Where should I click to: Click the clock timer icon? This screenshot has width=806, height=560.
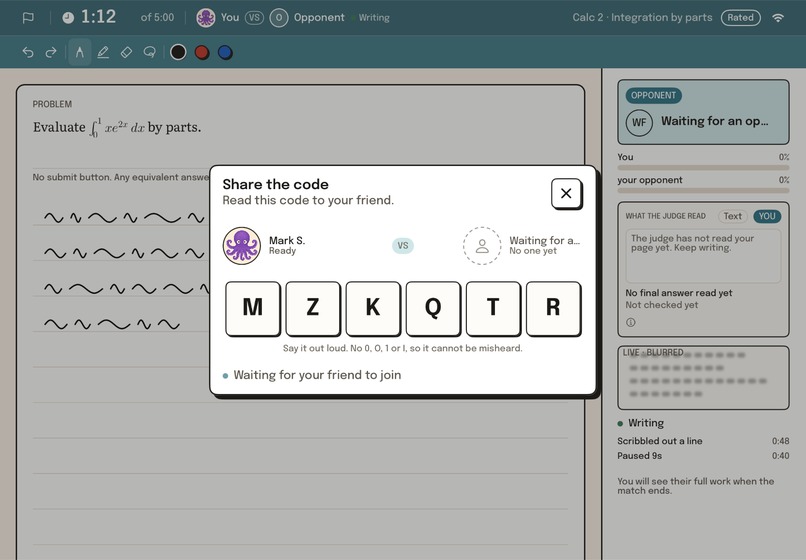click(68, 18)
